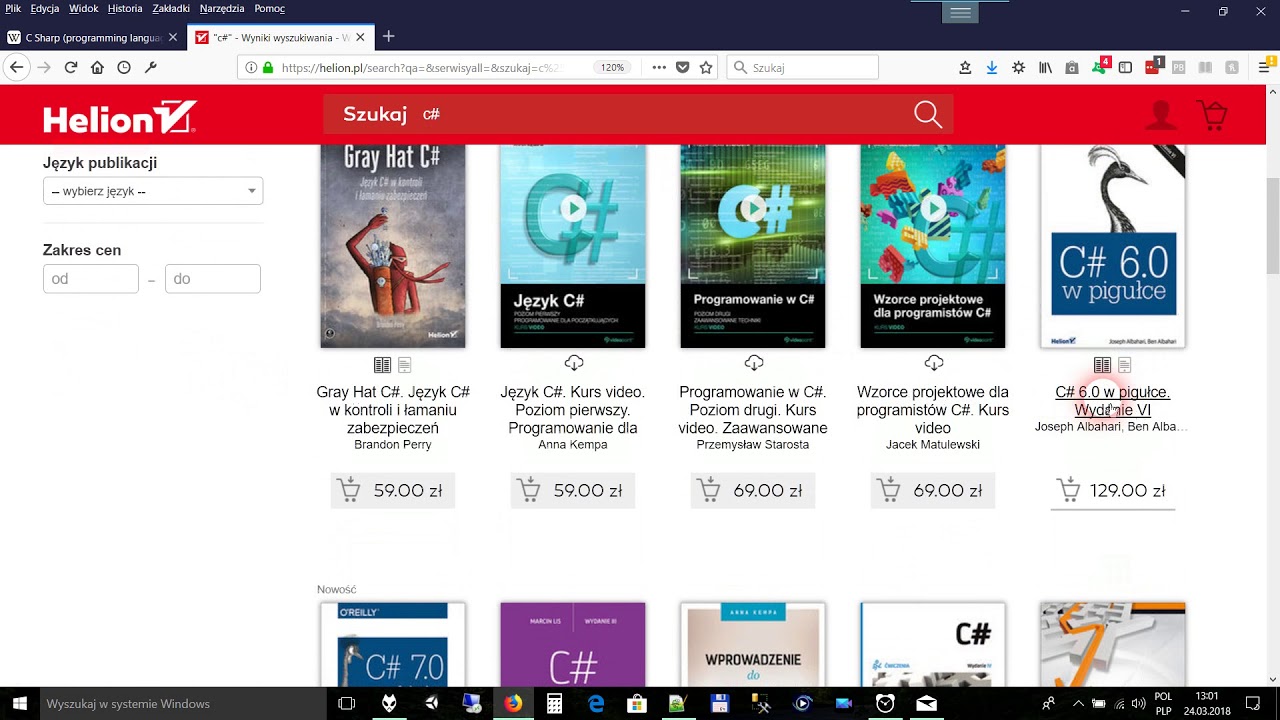The height and width of the screenshot is (720, 1280).
Task: Expand the Język publikacji dropdown
Action: 153,190
